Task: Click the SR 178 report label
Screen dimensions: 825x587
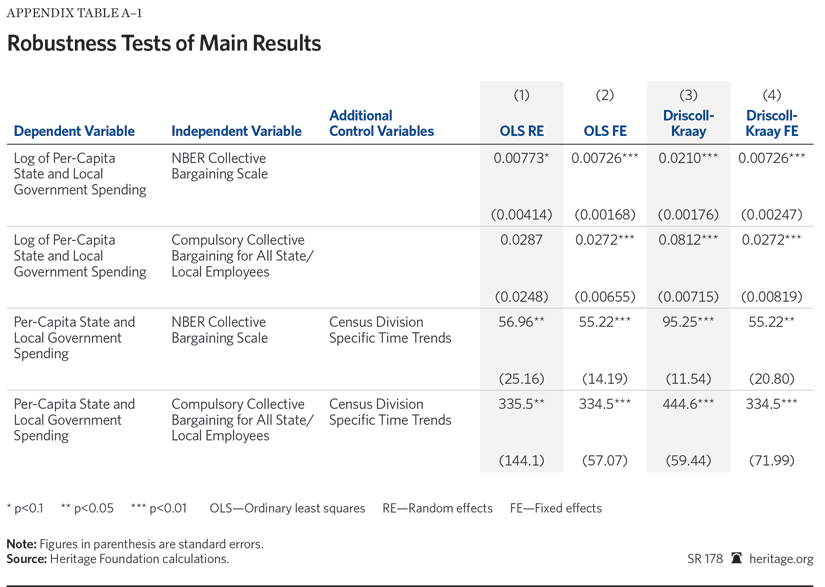Action: pyautogui.click(x=705, y=559)
